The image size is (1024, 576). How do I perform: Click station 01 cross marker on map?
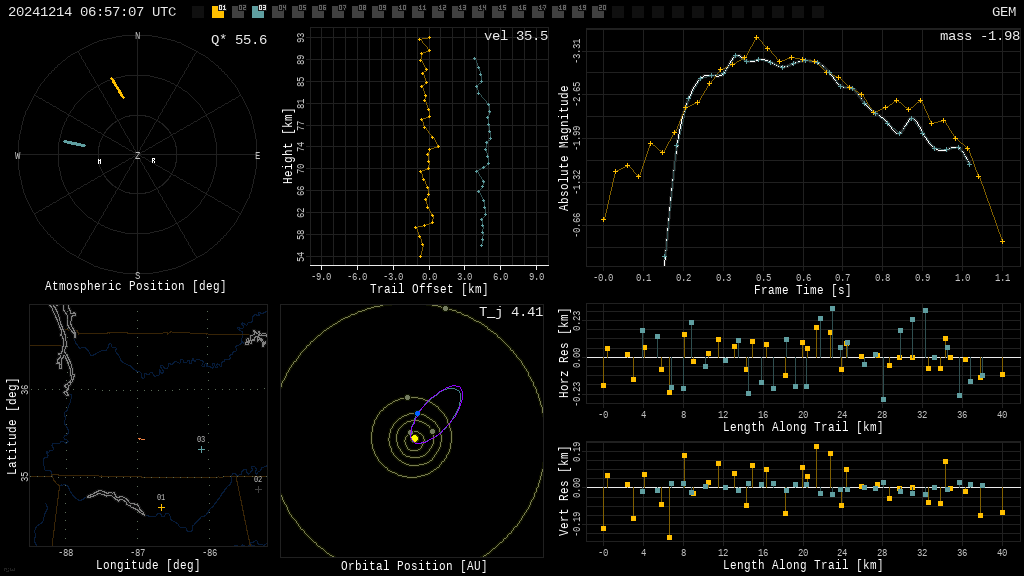161,507
